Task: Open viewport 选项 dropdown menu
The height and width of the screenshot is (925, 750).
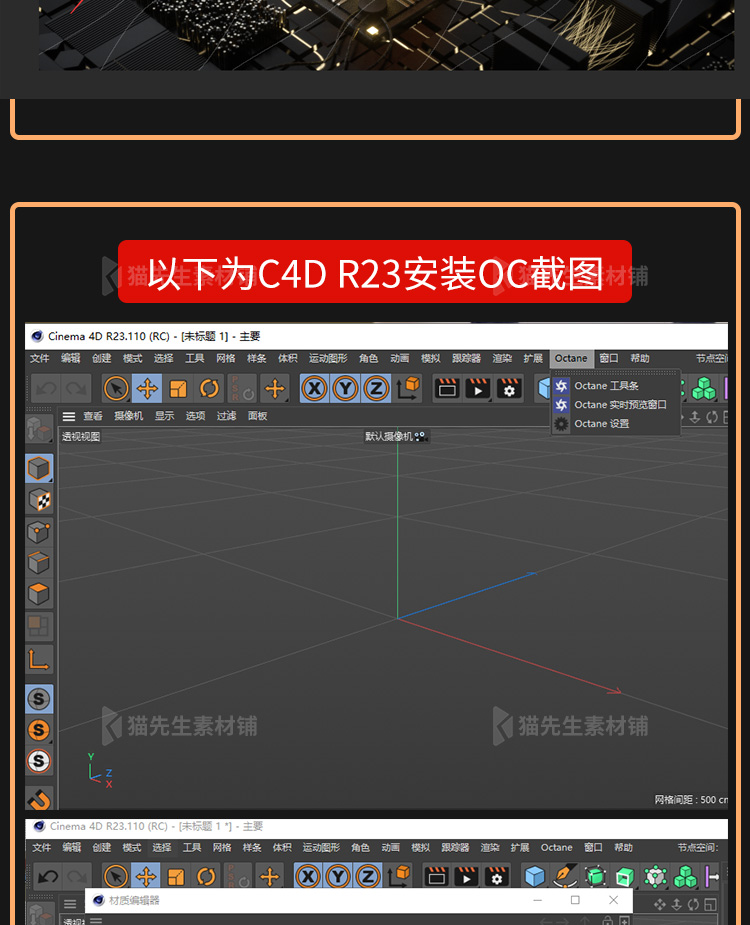Action: [x=195, y=416]
